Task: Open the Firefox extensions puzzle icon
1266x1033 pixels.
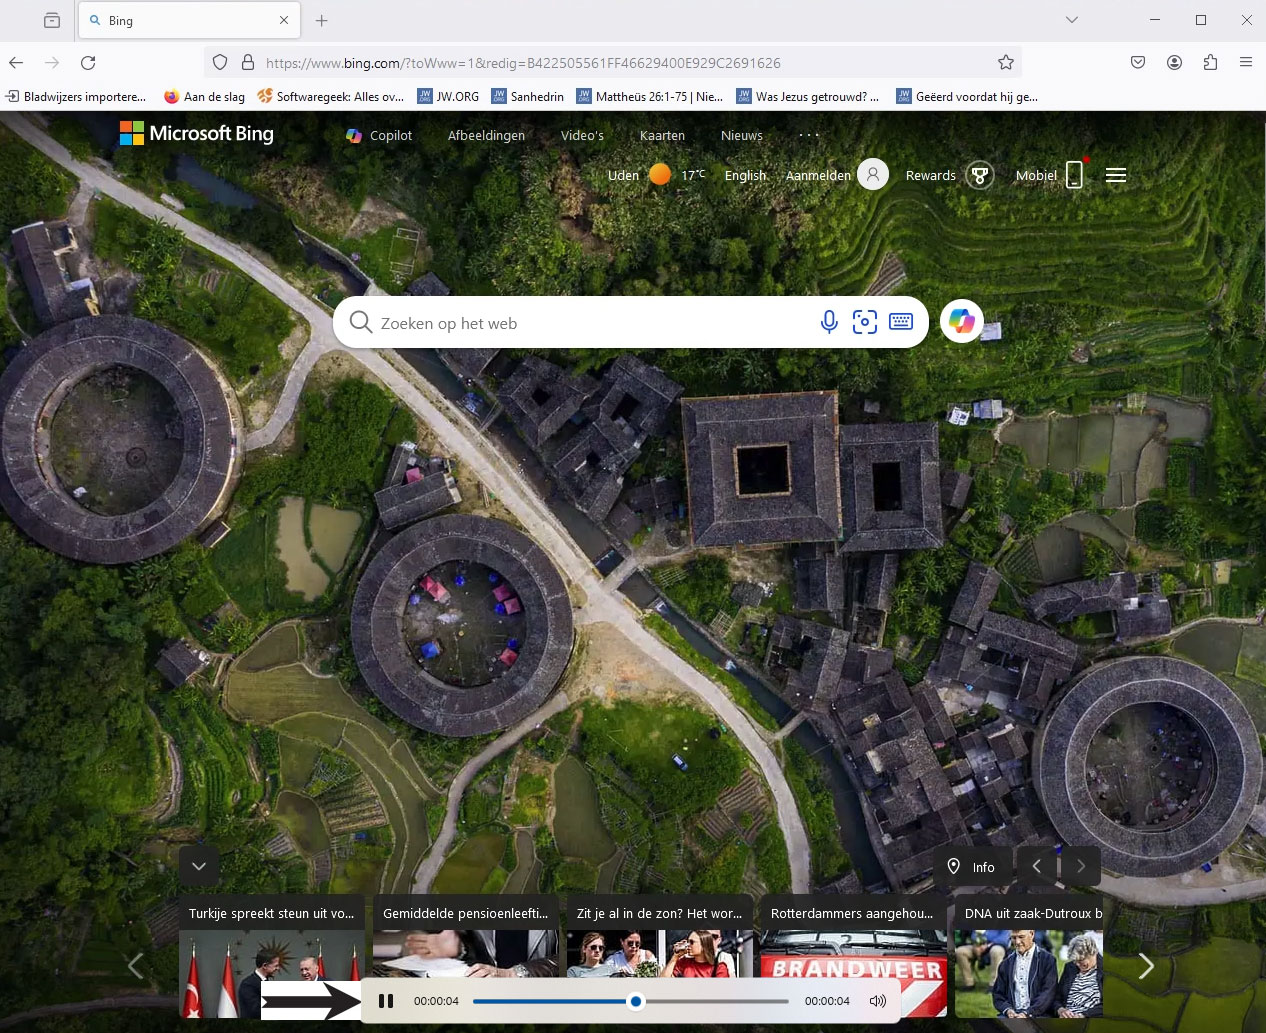Action: click(x=1210, y=62)
